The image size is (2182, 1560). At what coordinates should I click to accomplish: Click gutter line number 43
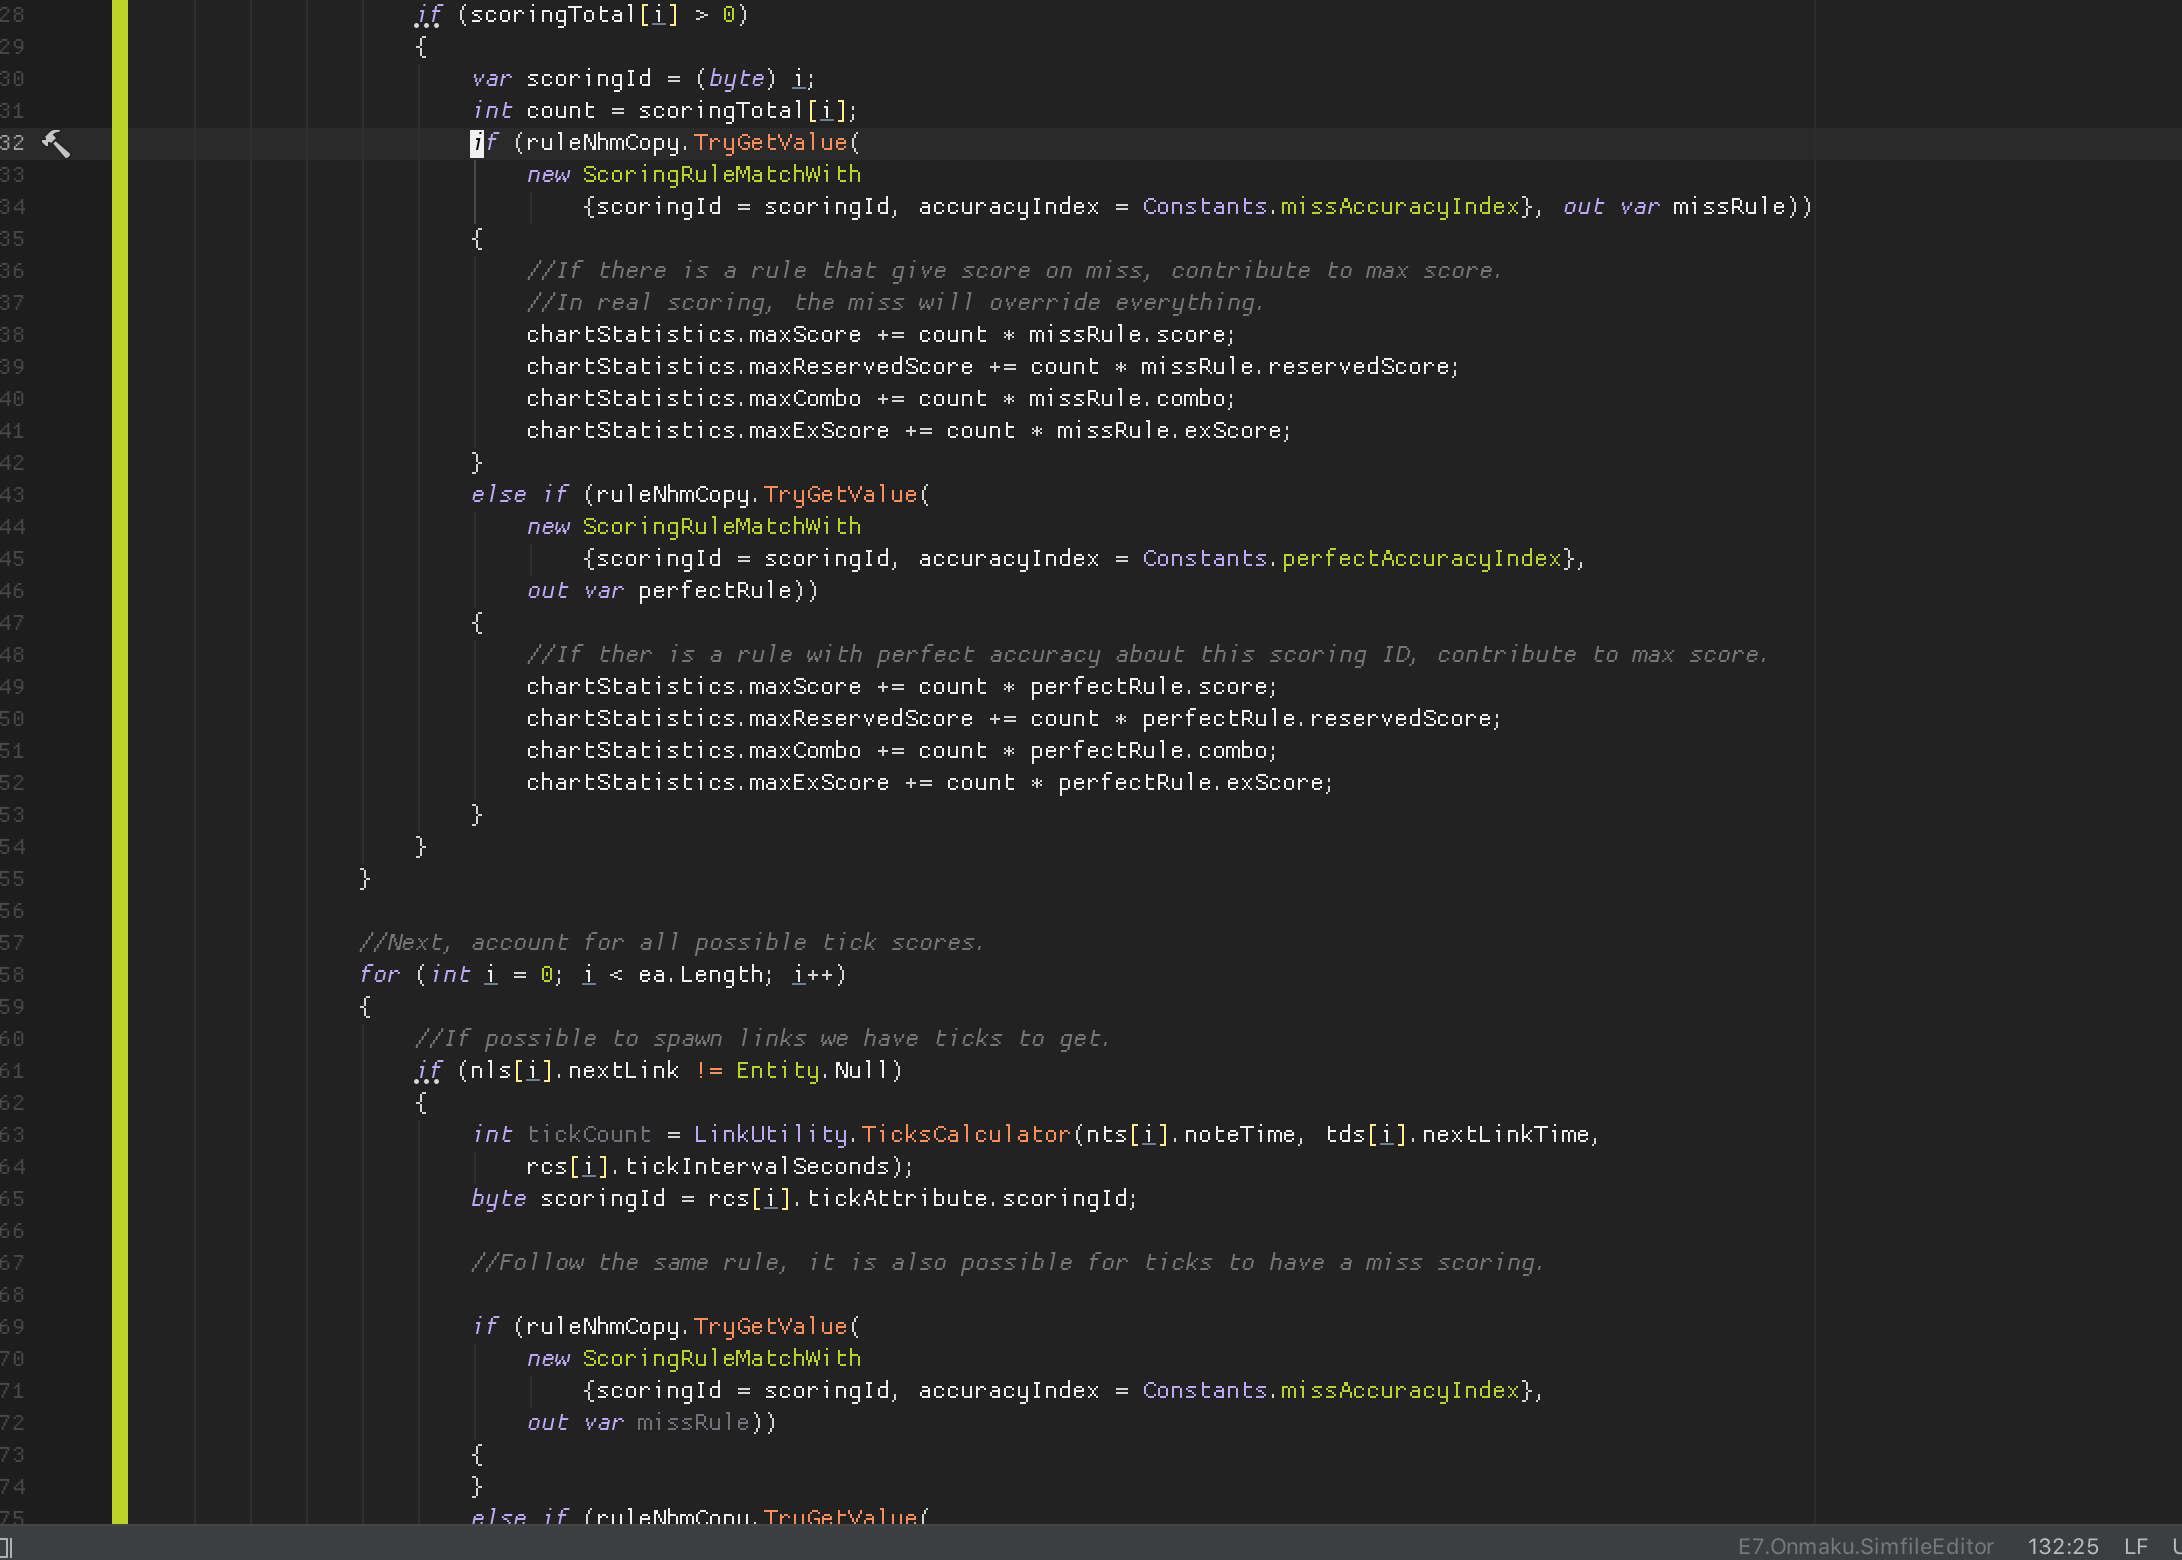point(12,495)
